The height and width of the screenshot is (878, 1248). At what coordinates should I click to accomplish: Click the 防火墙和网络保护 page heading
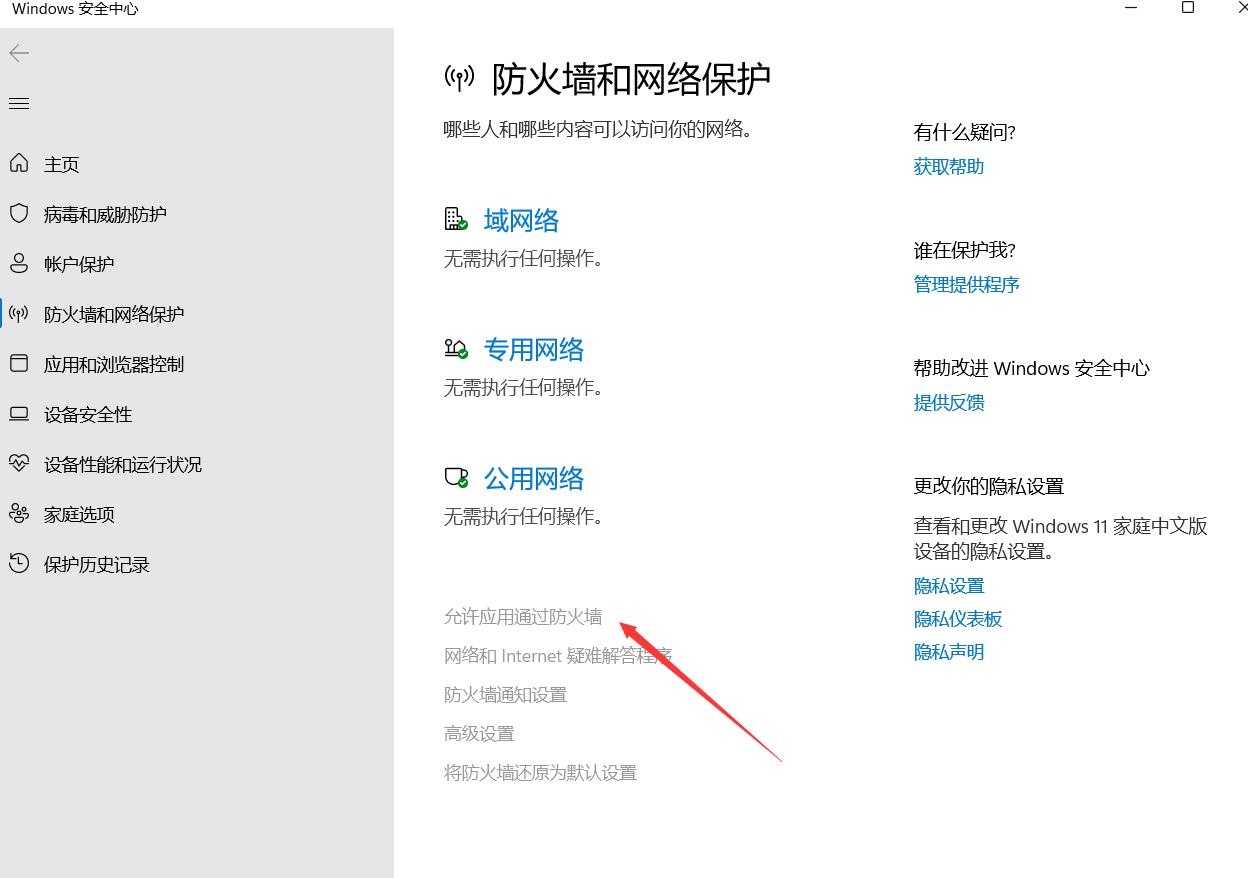point(632,79)
